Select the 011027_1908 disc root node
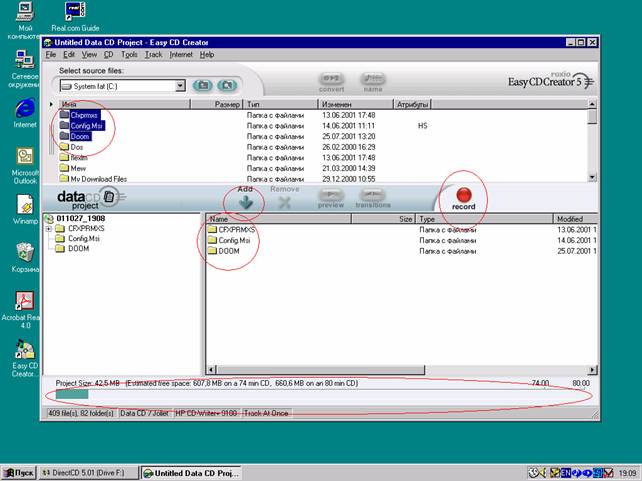This screenshot has width=642, height=481. [80, 219]
